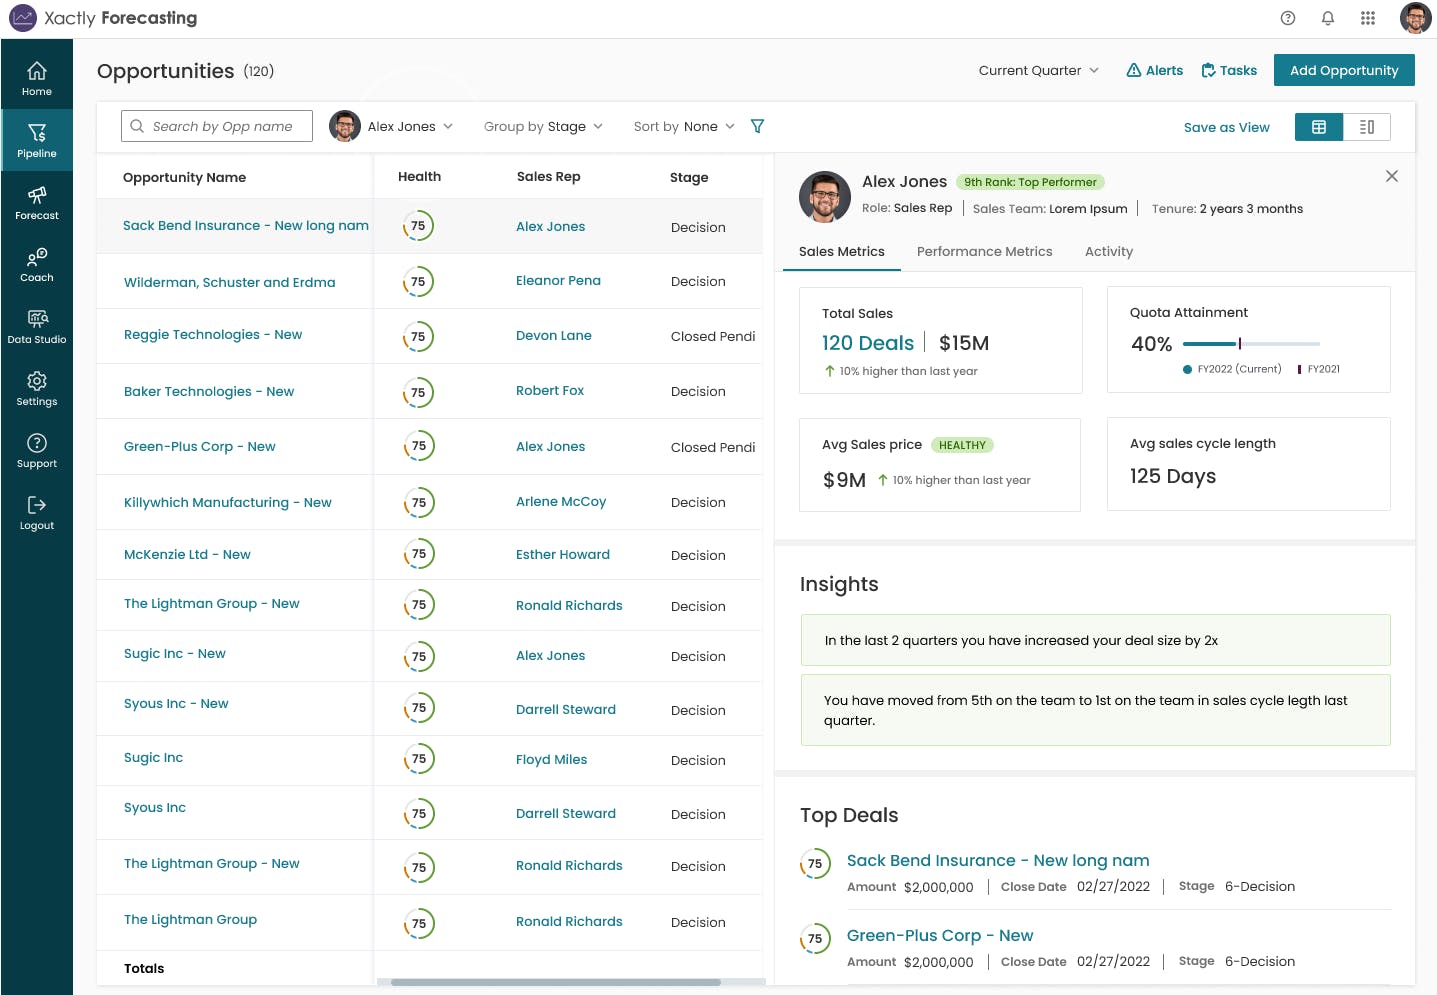Click the Search by Opp name field
1437x995 pixels.
click(217, 126)
